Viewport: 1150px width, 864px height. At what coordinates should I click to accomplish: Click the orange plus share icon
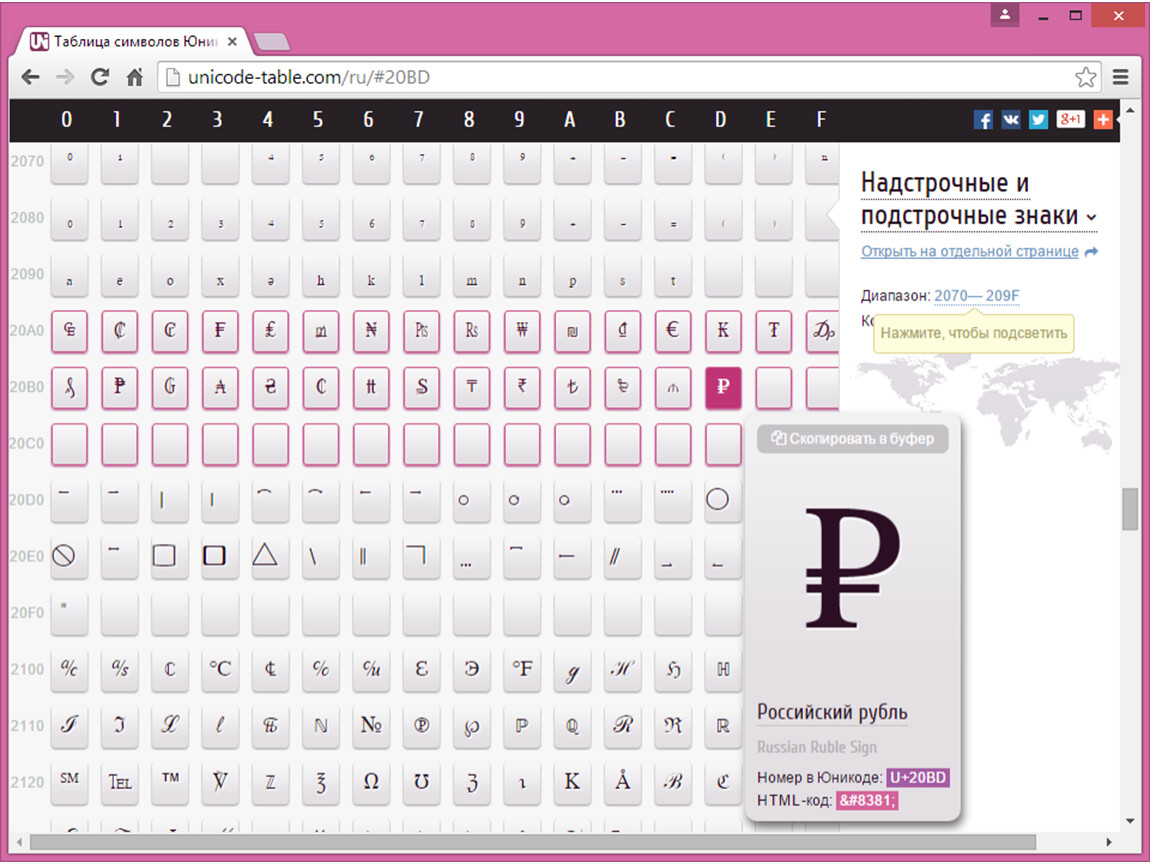coord(1102,120)
